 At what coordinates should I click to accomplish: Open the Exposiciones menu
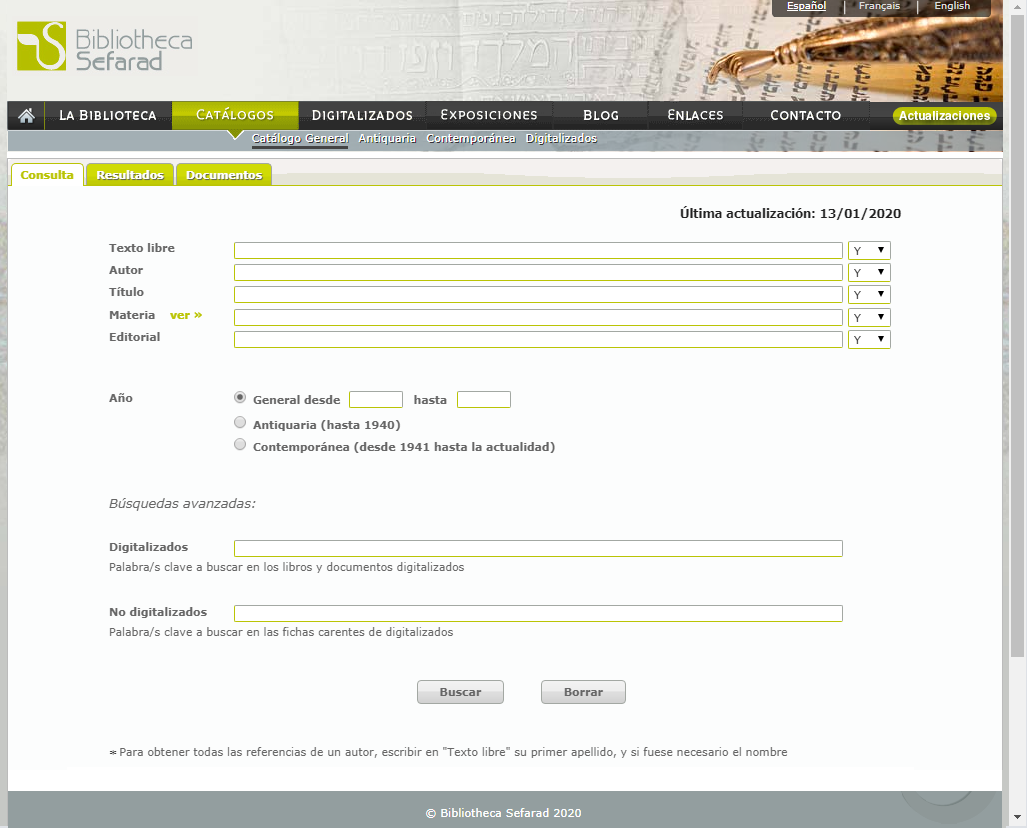[489, 115]
